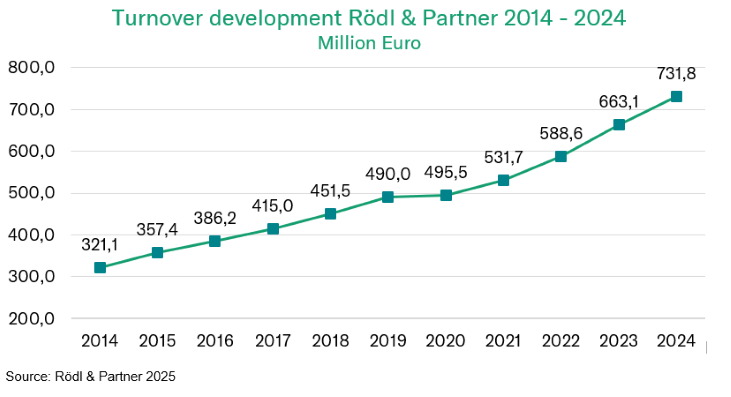Select the data label 386,2
This screenshot has width=731, height=397.
click(215, 218)
